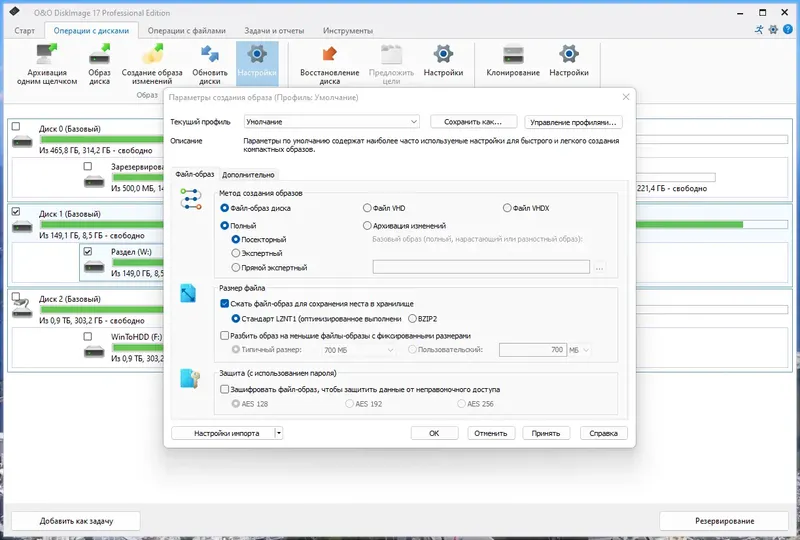Check the WinToHDD (F:) checkbox

pos(88,337)
